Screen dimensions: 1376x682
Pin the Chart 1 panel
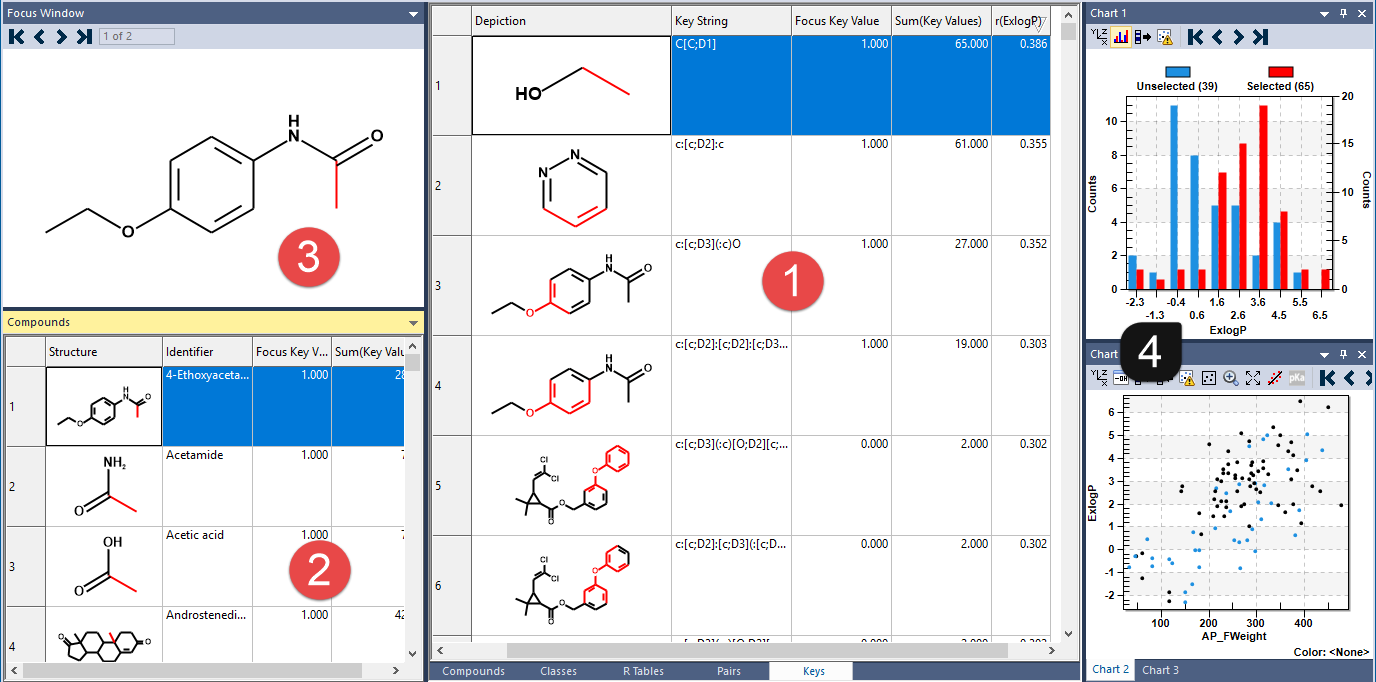1344,14
